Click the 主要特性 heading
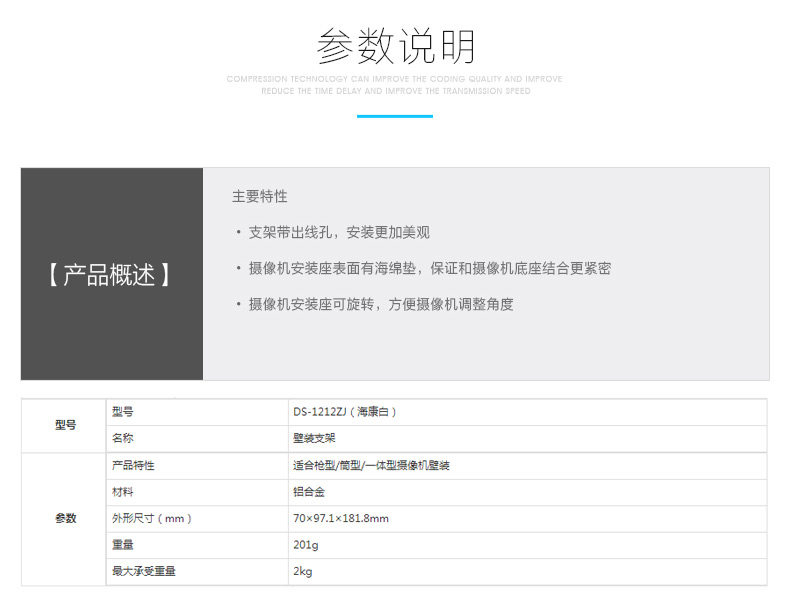Image resolution: width=790 pixels, height=604 pixels. tap(259, 196)
